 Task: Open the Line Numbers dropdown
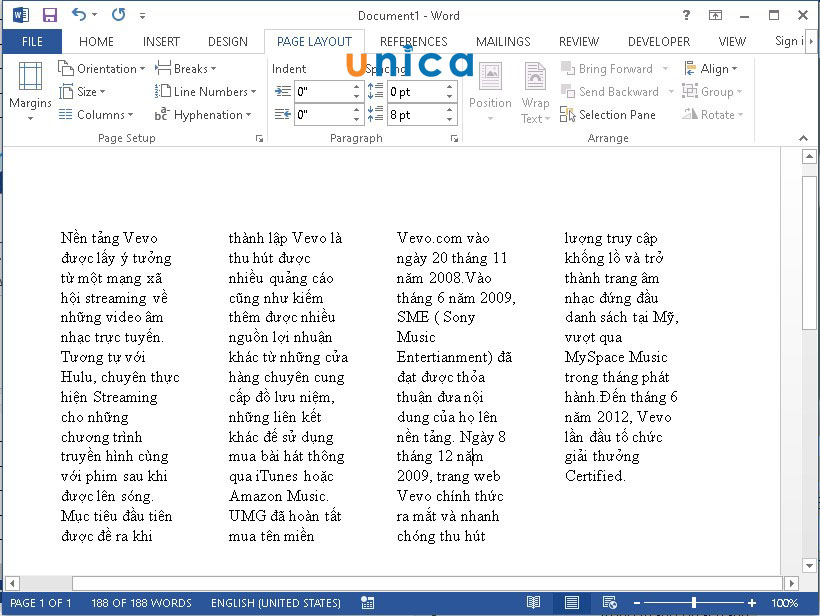[x=206, y=92]
